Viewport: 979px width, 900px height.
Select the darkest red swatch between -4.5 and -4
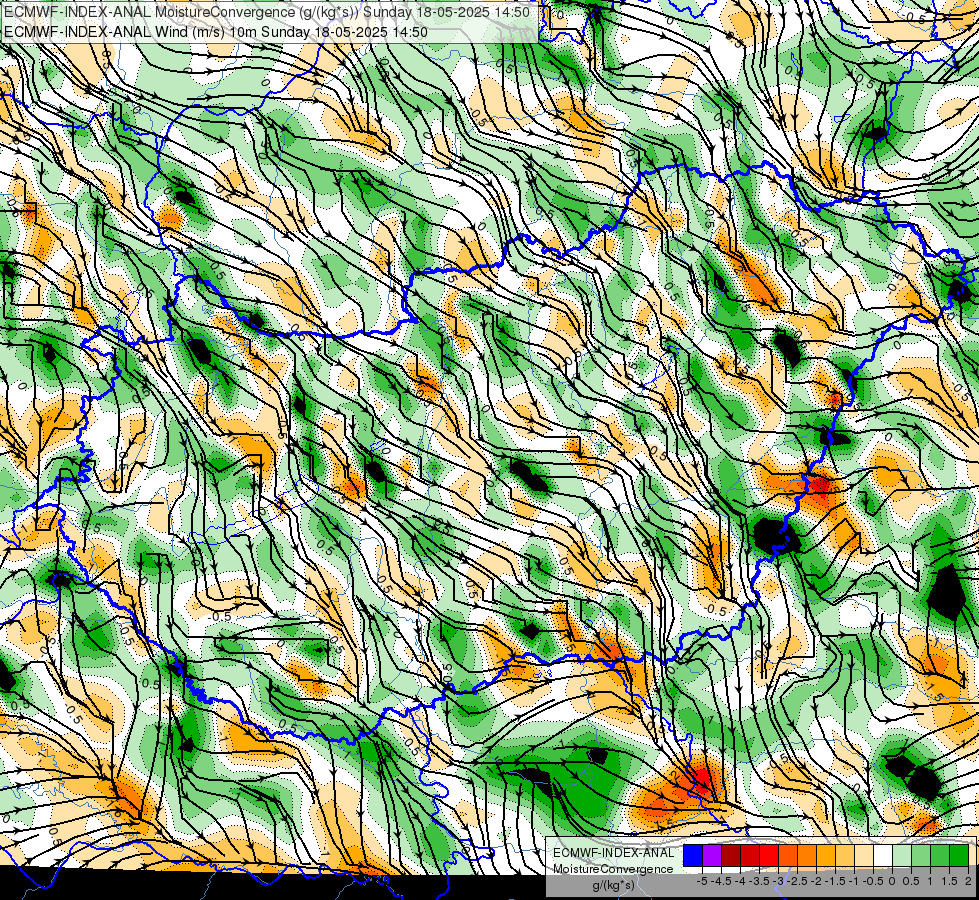(731, 856)
